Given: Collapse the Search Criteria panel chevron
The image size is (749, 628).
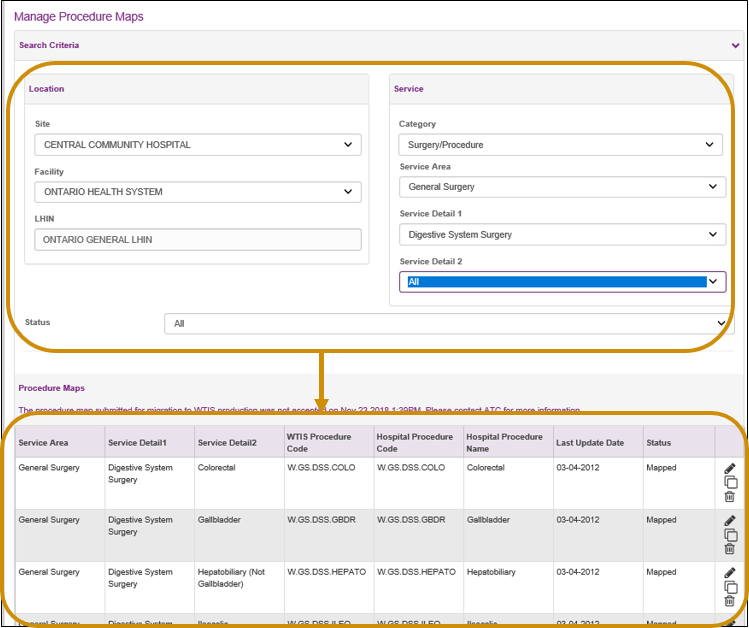Looking at the screenshot, I should click(735, 45).
